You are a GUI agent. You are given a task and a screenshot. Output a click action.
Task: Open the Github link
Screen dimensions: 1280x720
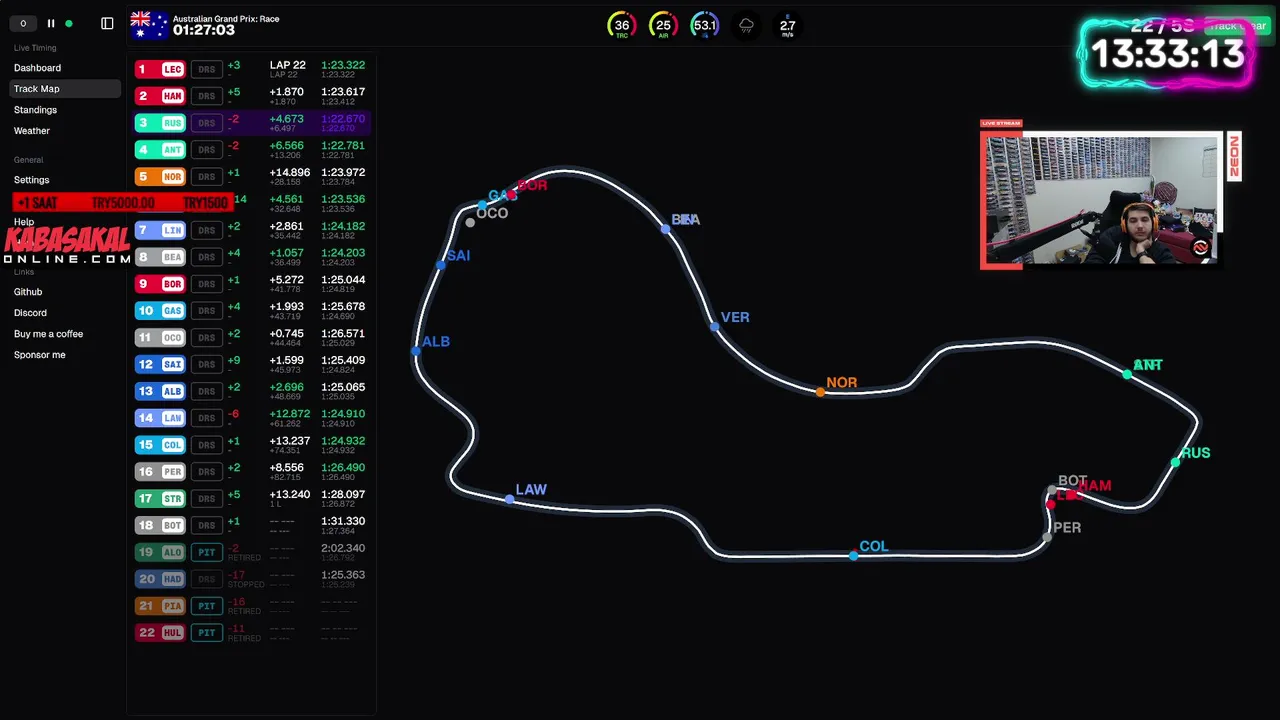click(x=28, y=292)
